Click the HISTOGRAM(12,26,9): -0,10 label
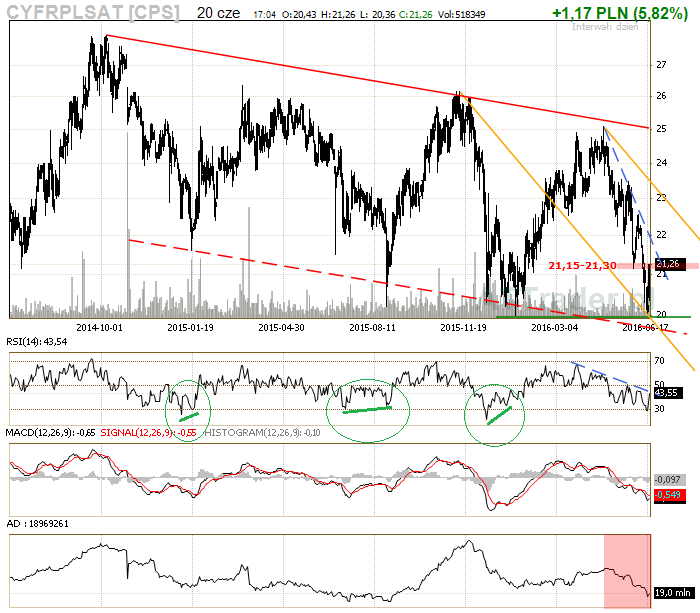The width and height of the screenshot is (700, 613). 262,432
